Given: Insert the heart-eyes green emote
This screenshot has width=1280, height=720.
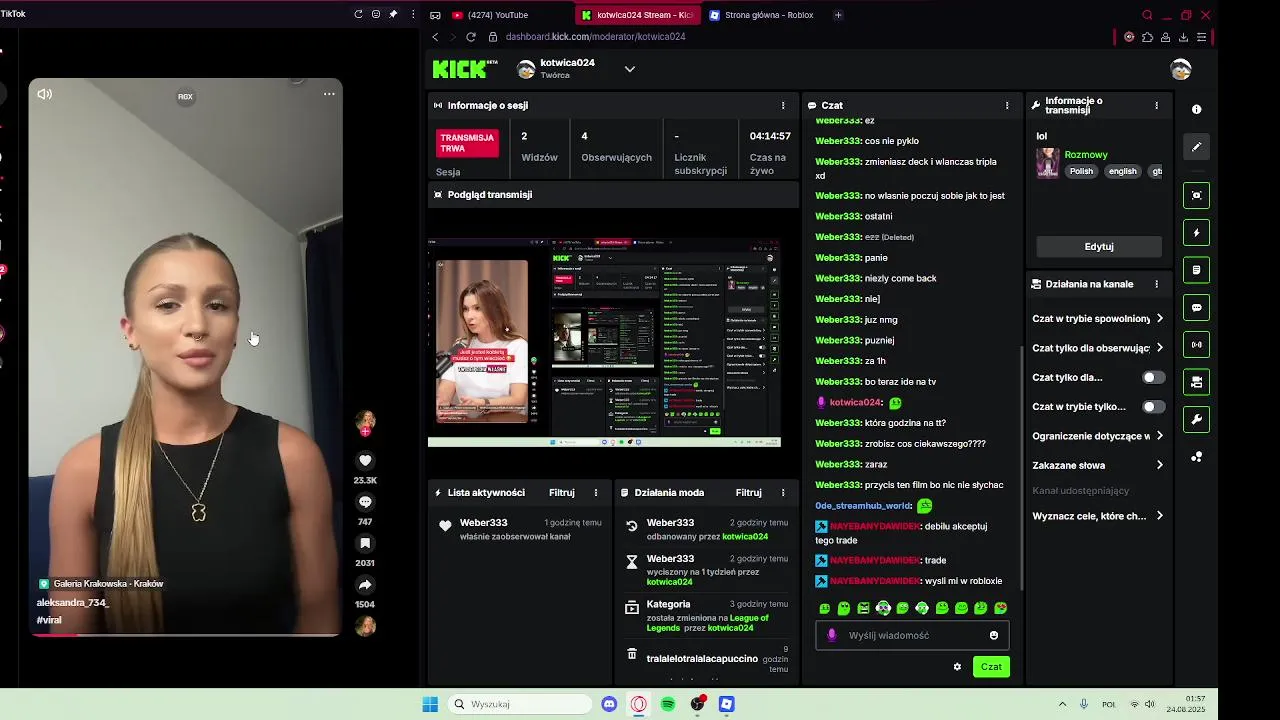Looking at the screenshot, I should [x=1001, y=608].
